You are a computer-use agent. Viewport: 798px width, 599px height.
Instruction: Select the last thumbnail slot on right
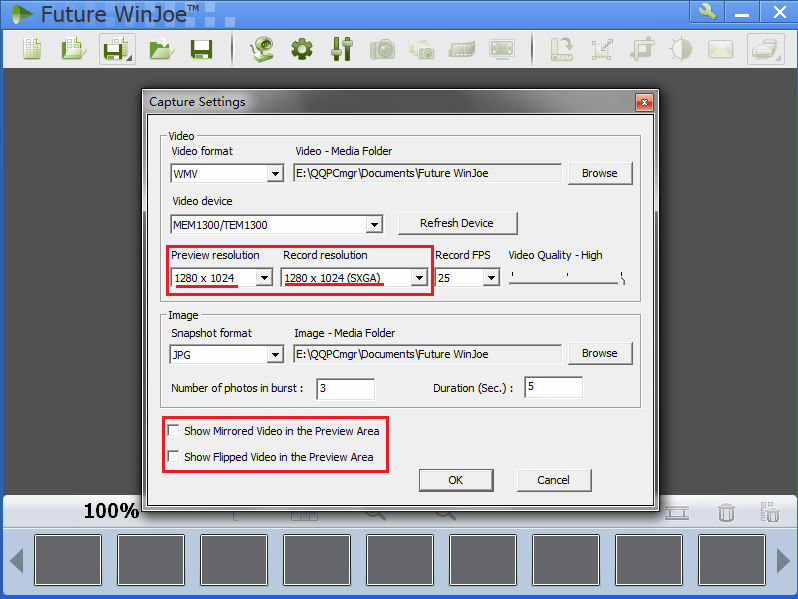pyautogui.click(x=732, y=560)
